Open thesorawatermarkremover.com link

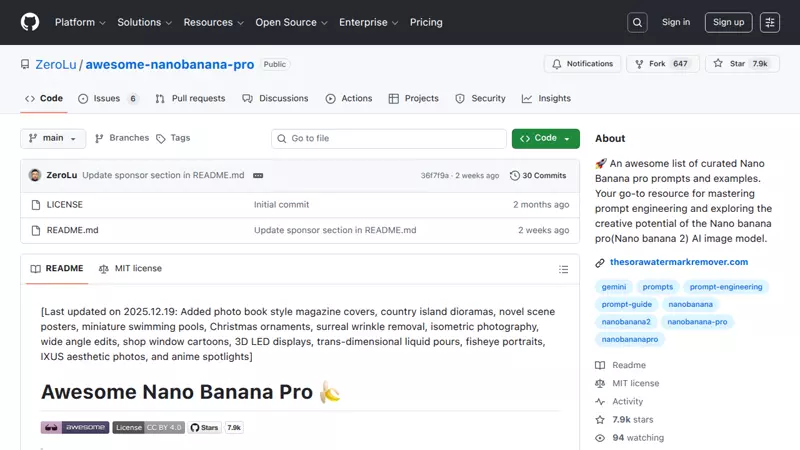pos(679,262)
